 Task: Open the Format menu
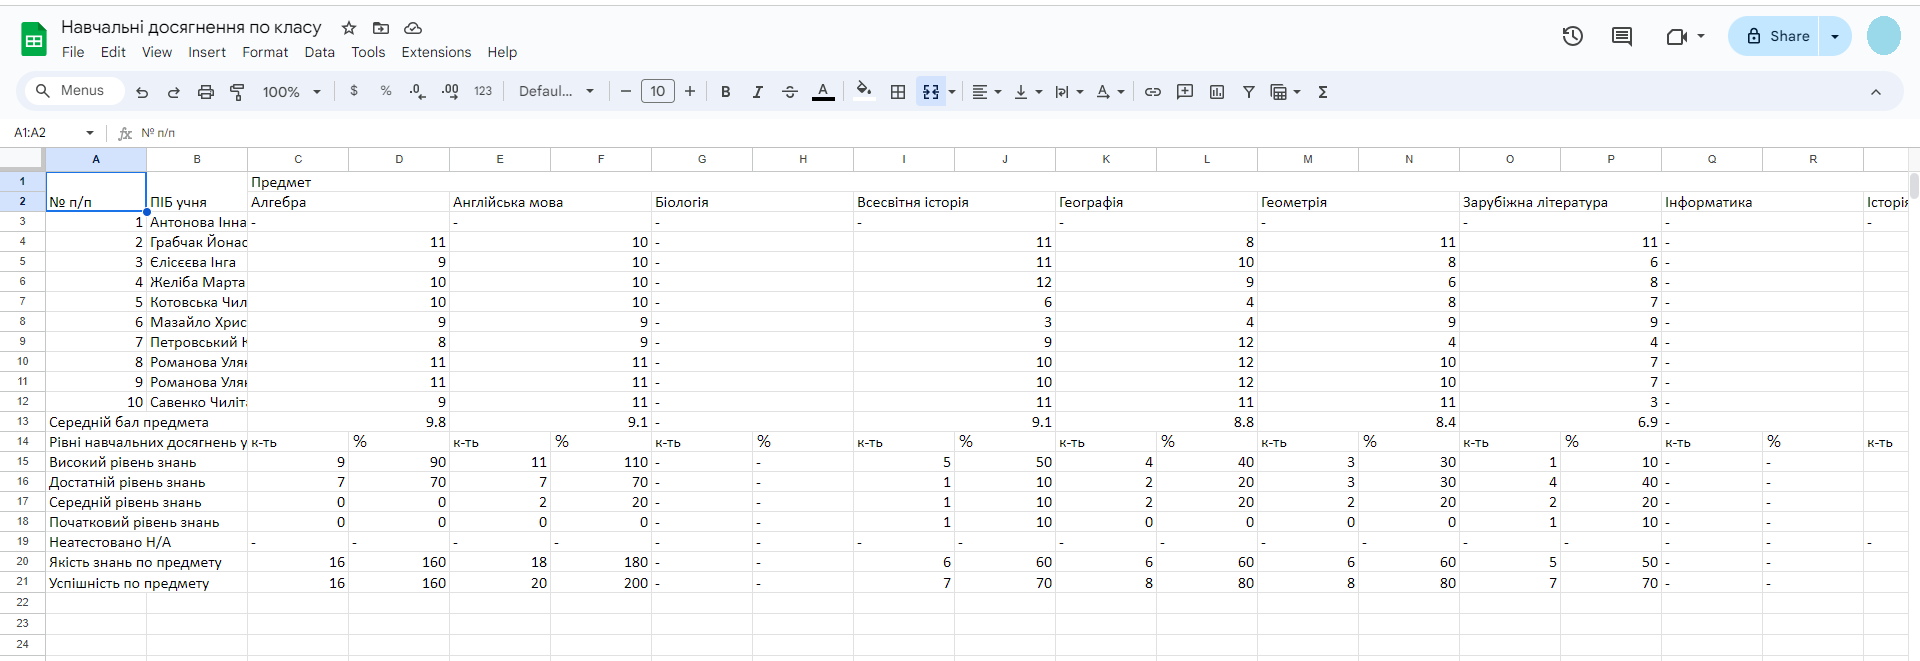pos(265,52)
